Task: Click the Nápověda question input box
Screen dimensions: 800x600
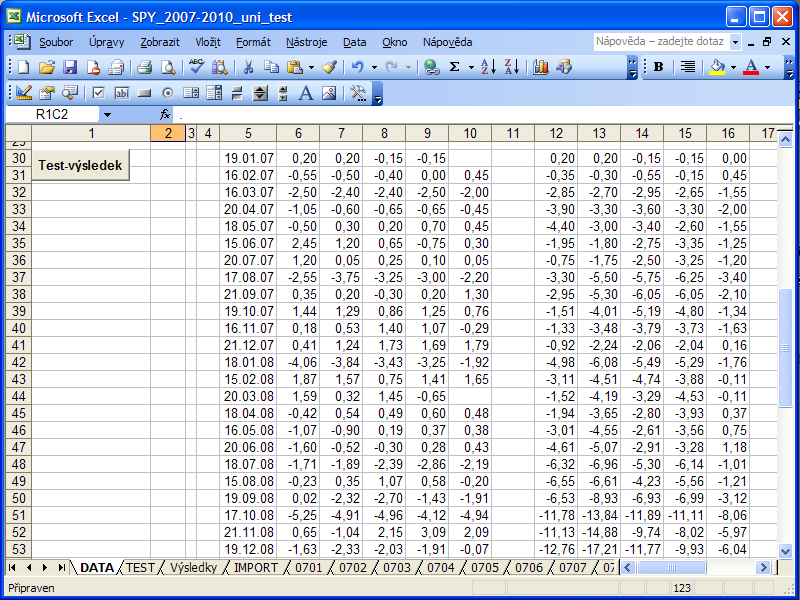Action: pos(662,42)
